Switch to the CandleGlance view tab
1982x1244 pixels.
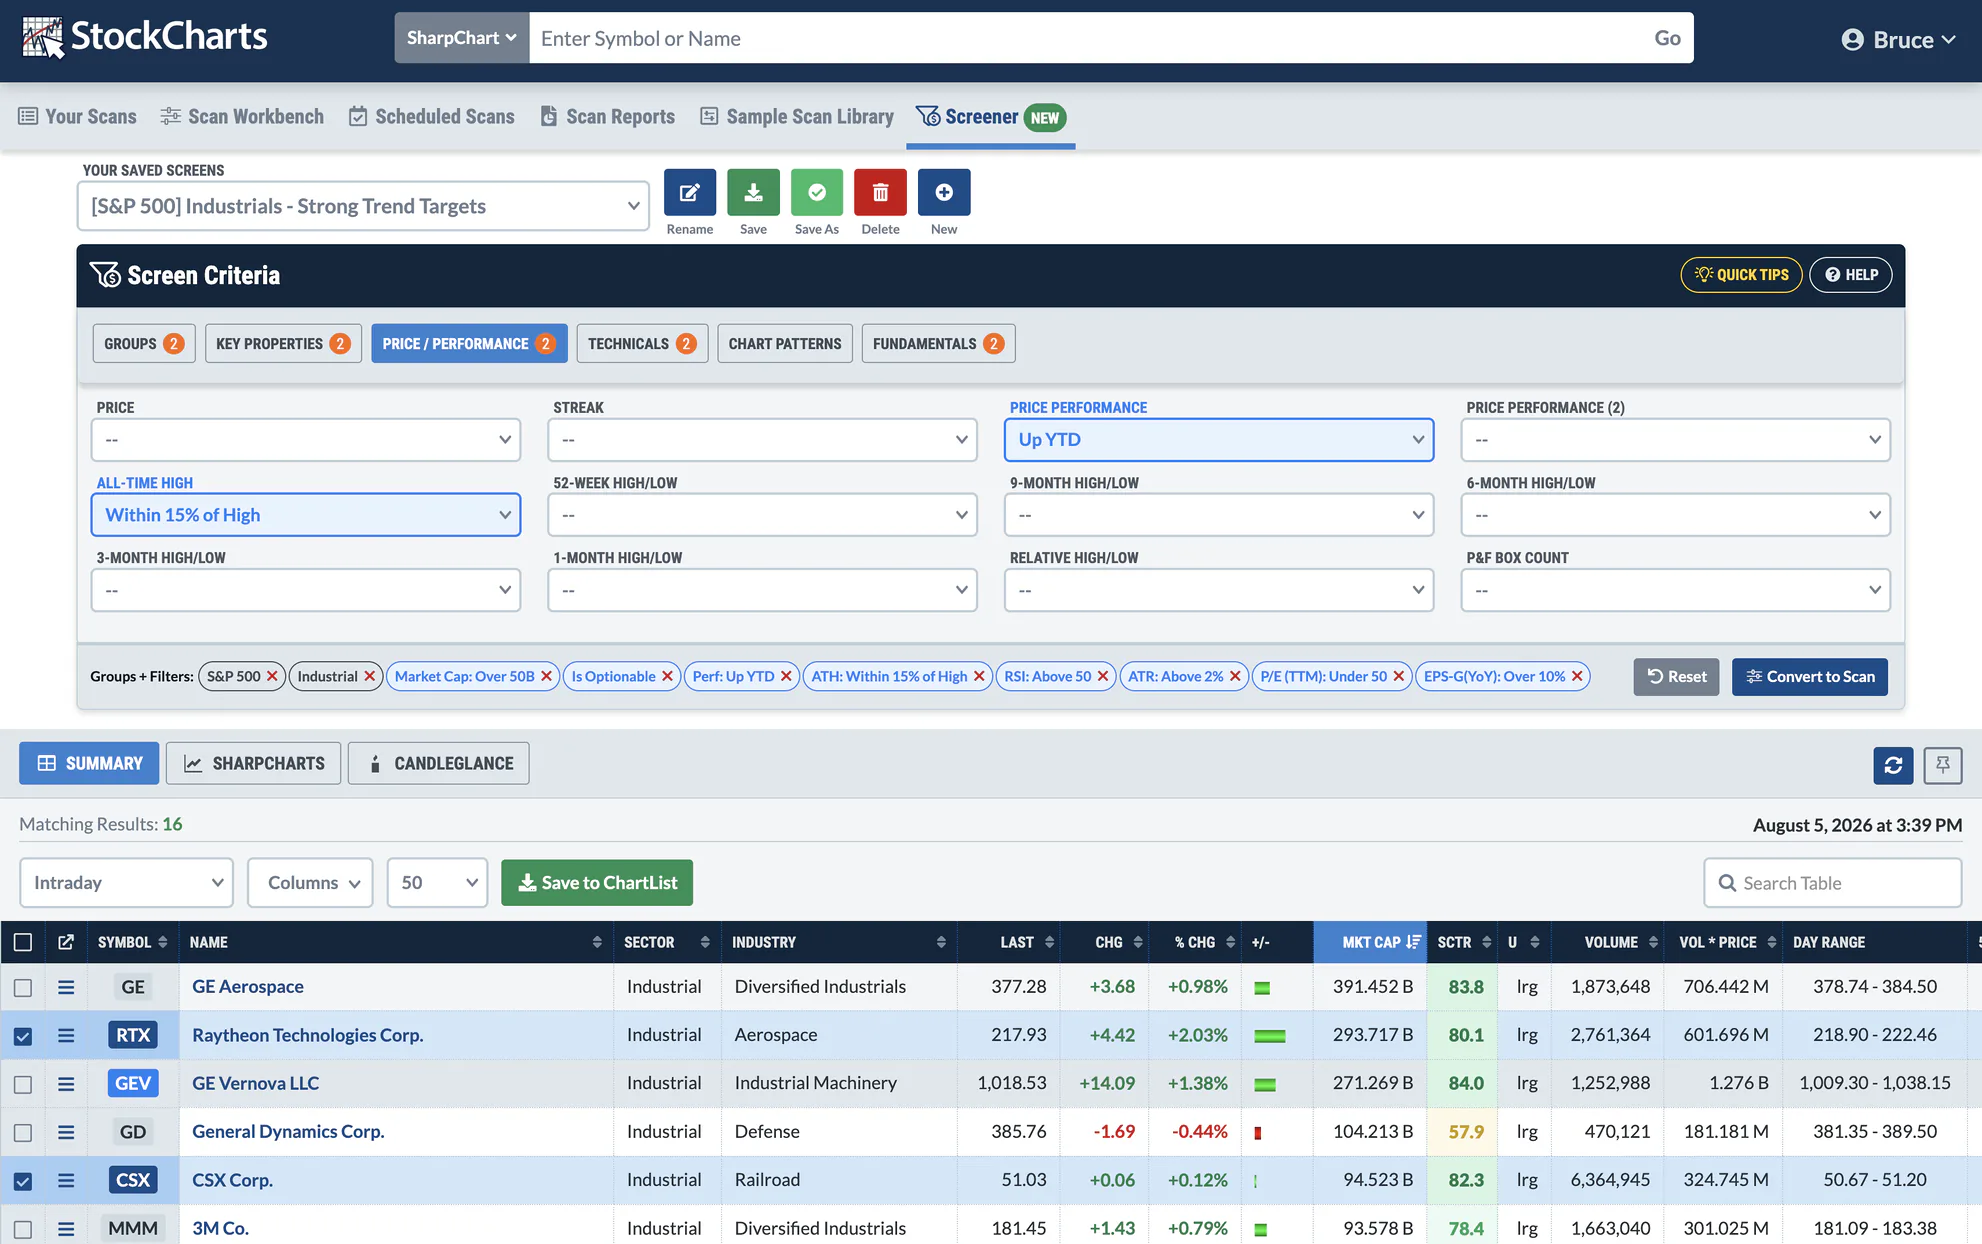(x=438, y=764)
